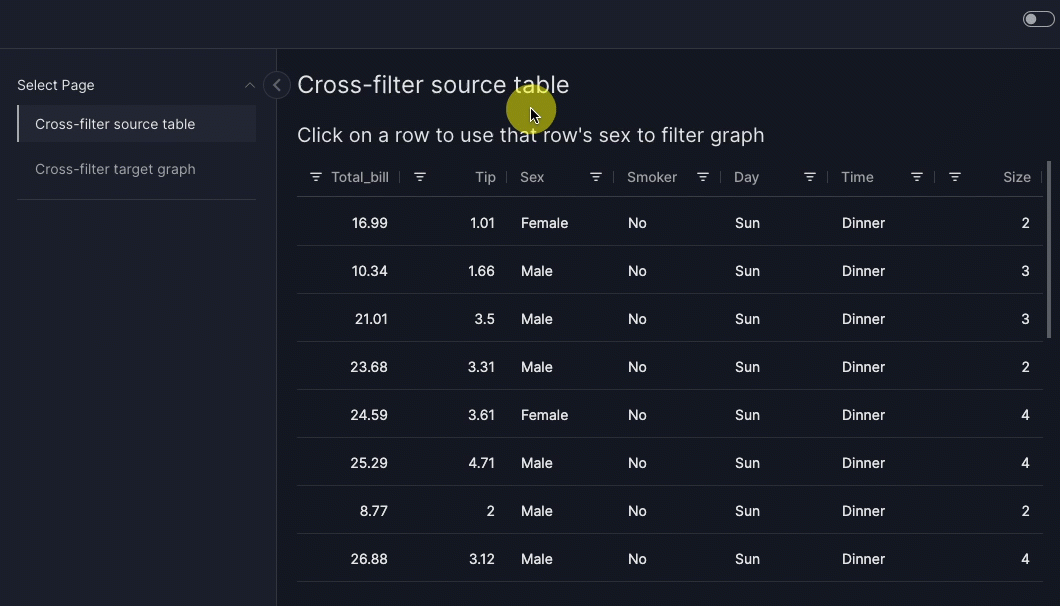Image resolution: width=1060 pixels, height=606 pixels.
Task: Open the Size column filter icon
Action: point(955,177)
